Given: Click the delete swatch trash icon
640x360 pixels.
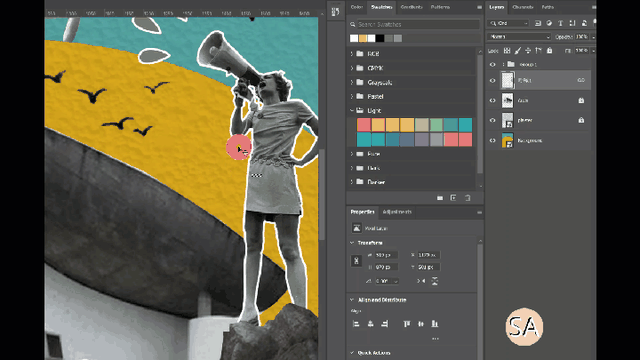Looking at the screenshot, I should [x=467, y=198].
